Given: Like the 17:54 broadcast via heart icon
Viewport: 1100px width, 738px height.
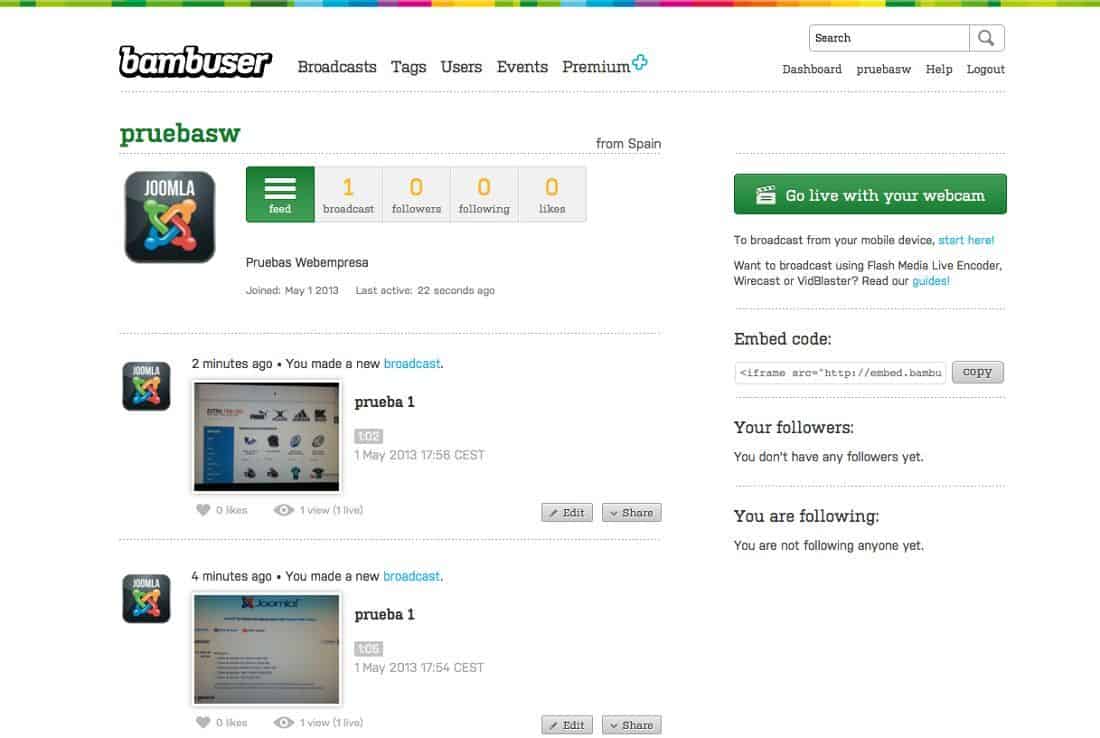Looking at the screenshot, I should tap(203, 723).
